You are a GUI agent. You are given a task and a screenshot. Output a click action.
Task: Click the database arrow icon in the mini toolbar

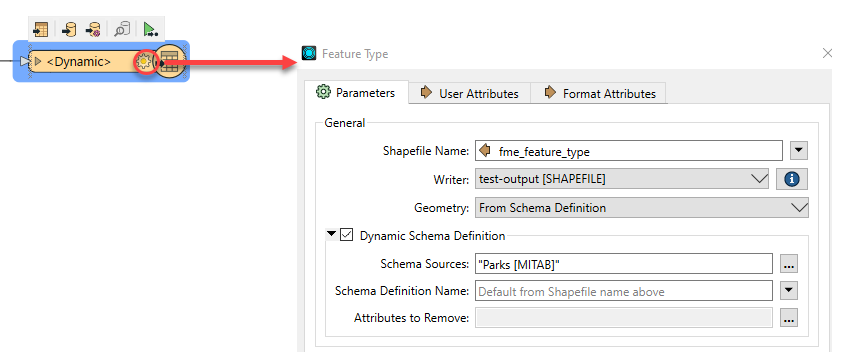[x=69, y=29]
